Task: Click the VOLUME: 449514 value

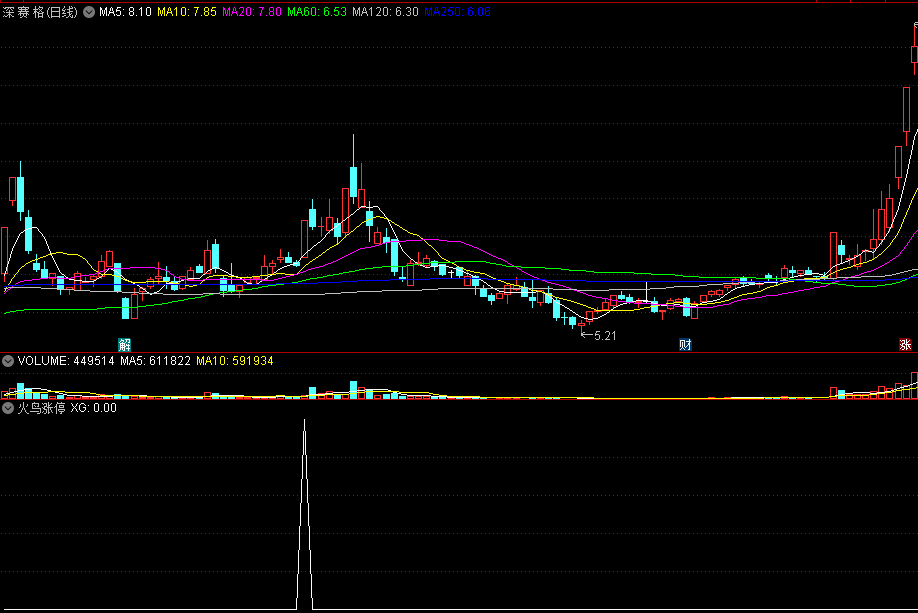Action: point(66,361)
